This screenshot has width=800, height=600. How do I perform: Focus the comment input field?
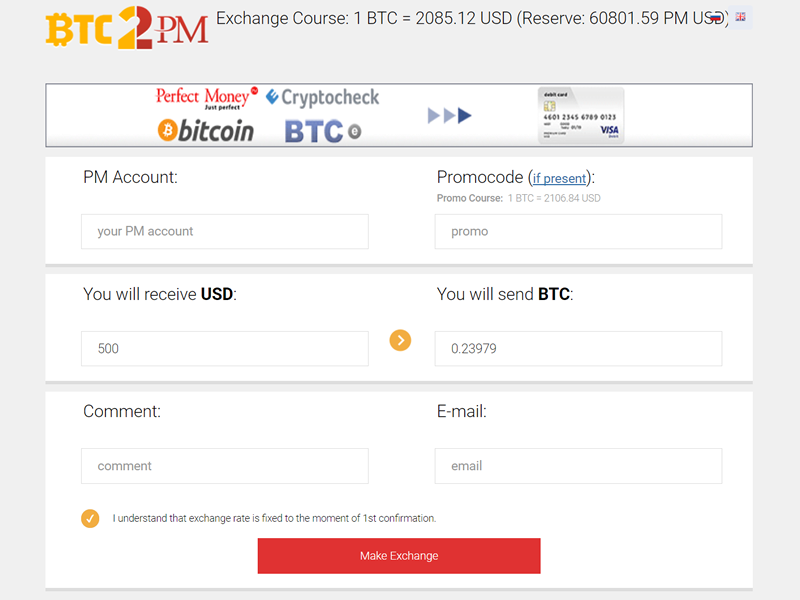pos(225,466)
